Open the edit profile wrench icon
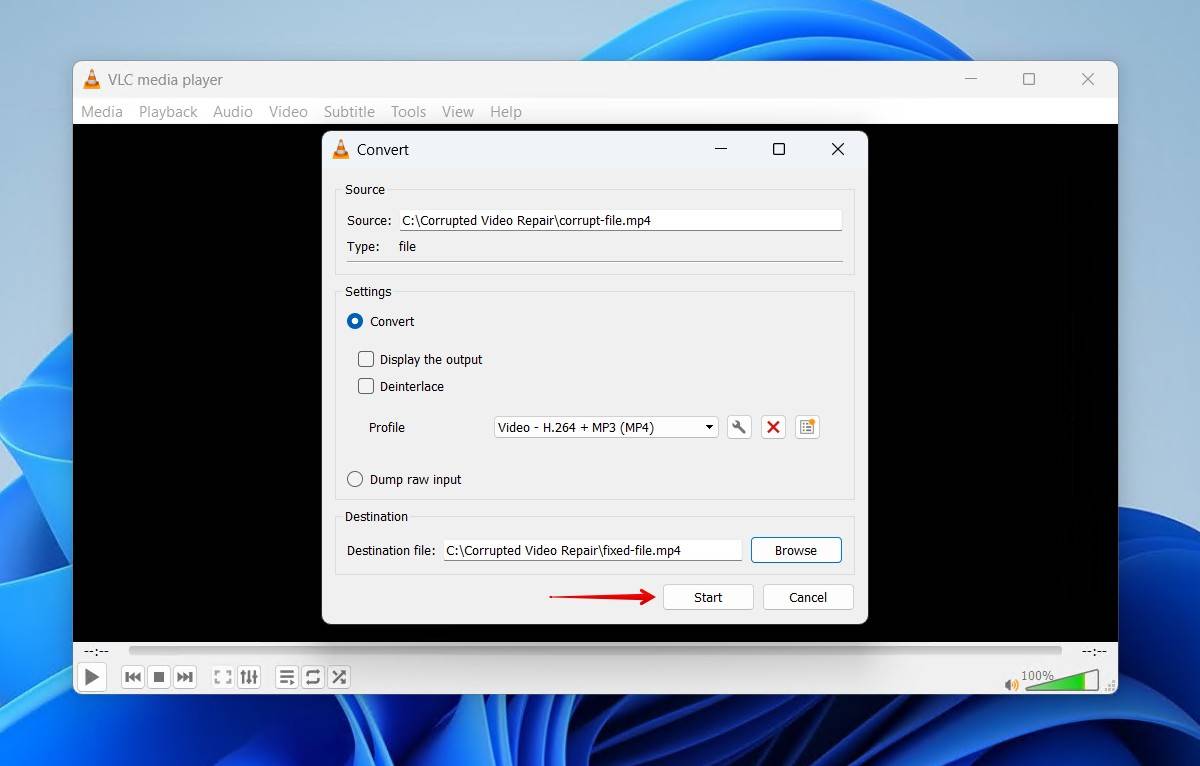The image size is (1200, 766). pyautogui.click(x=739, y=427)
